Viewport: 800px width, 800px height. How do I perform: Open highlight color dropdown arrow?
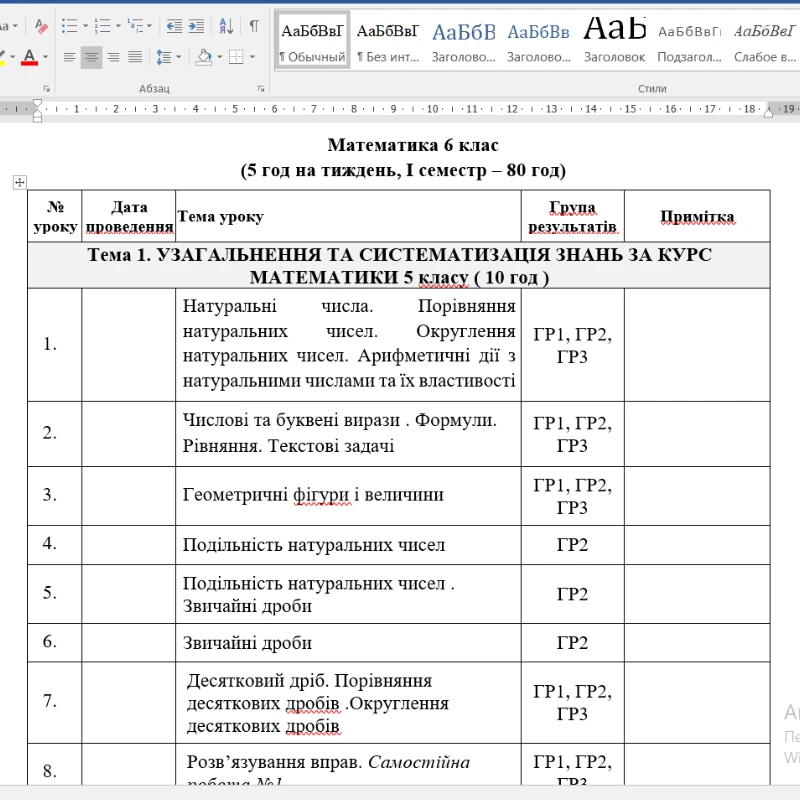[12, 57]
